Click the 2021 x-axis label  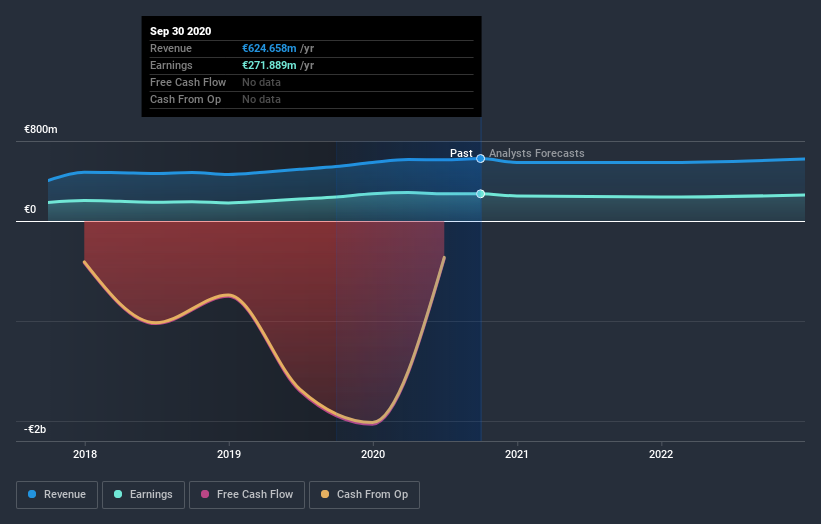517,454
